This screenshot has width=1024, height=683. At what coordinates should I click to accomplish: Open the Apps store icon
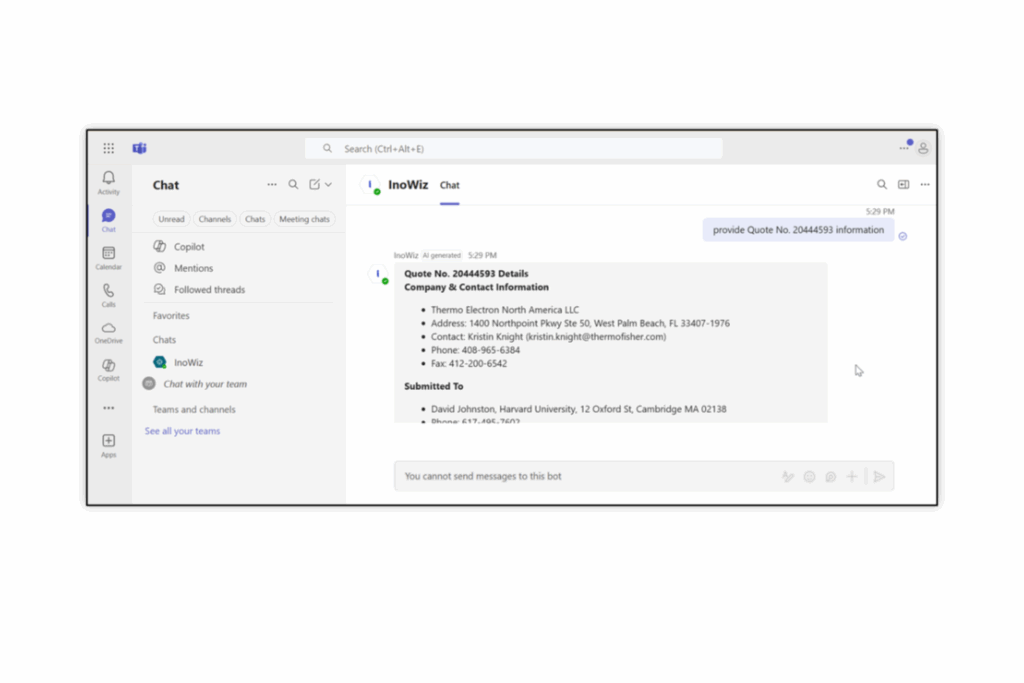[108, 445]
